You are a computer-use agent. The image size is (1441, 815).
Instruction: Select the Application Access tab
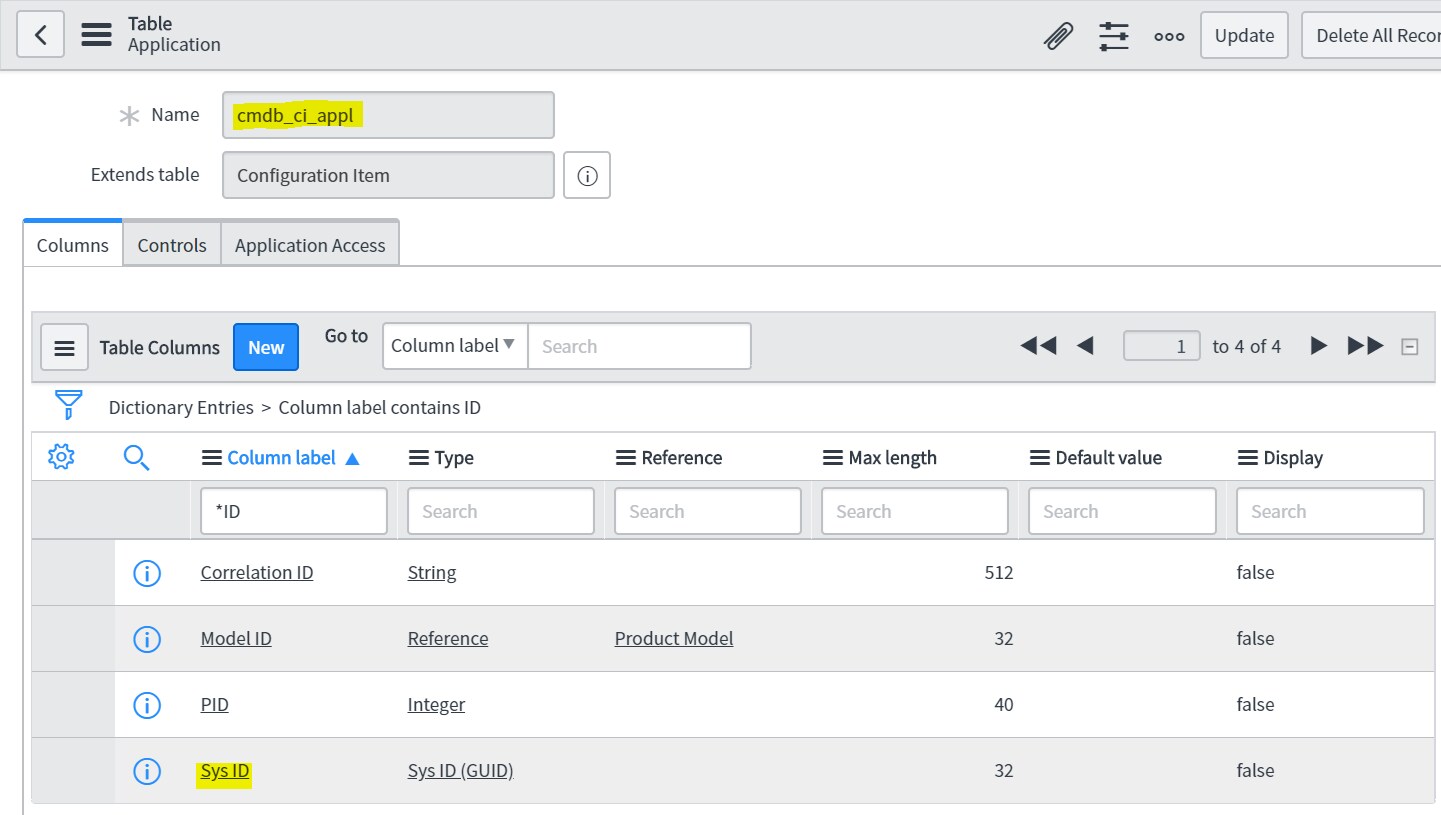[x=310, y=243]
